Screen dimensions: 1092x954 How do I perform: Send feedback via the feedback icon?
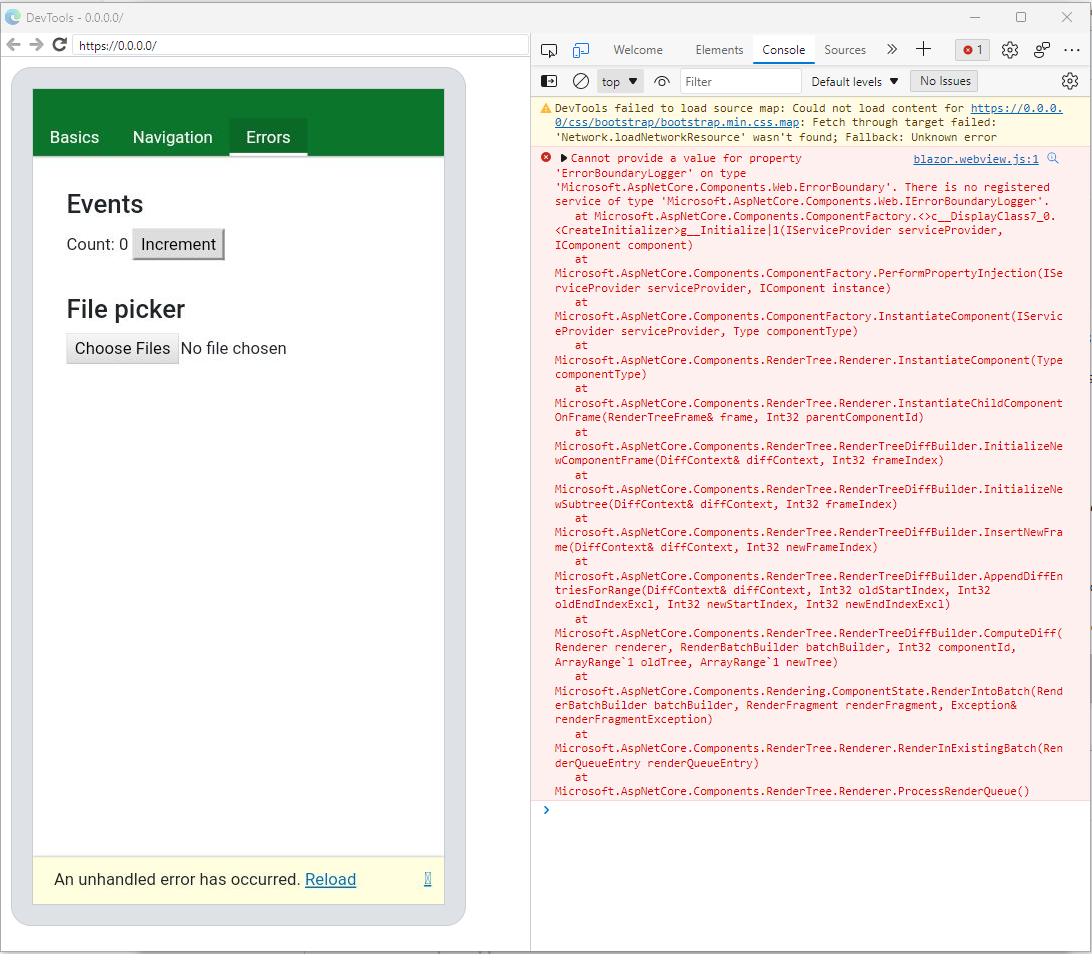click(1041, 49)
